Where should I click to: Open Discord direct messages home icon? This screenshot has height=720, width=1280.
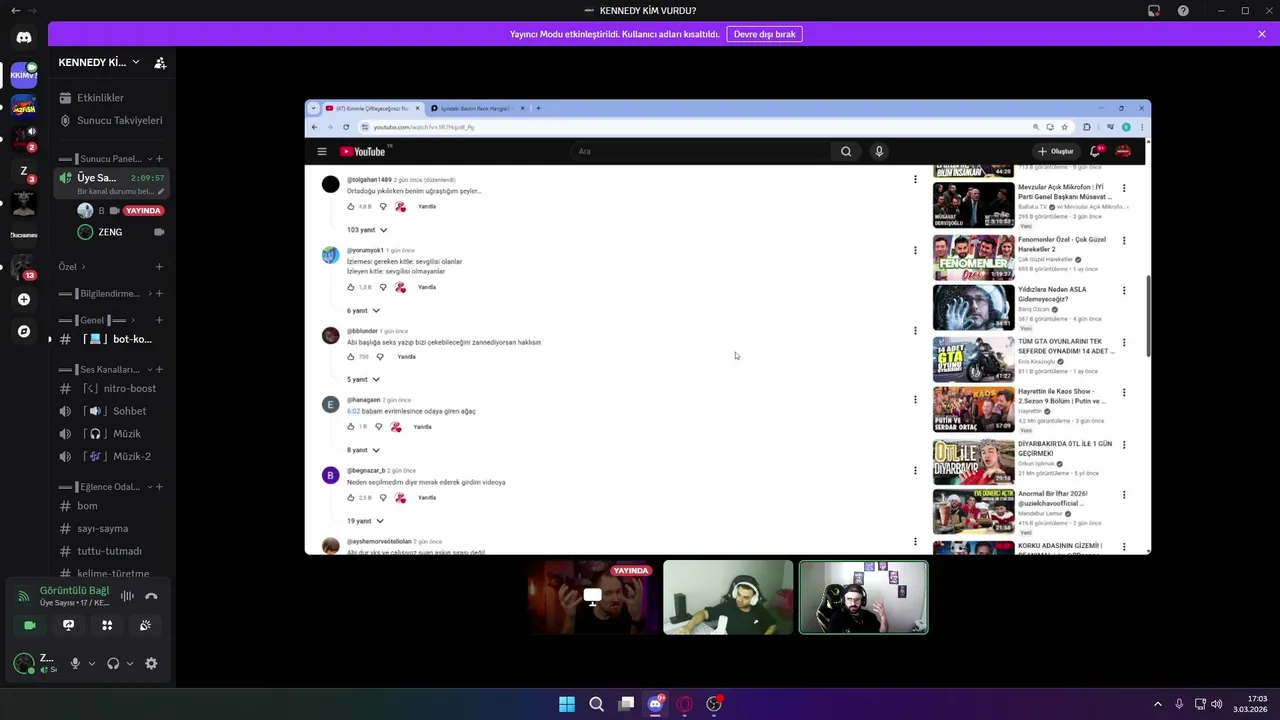click(24, 37)
